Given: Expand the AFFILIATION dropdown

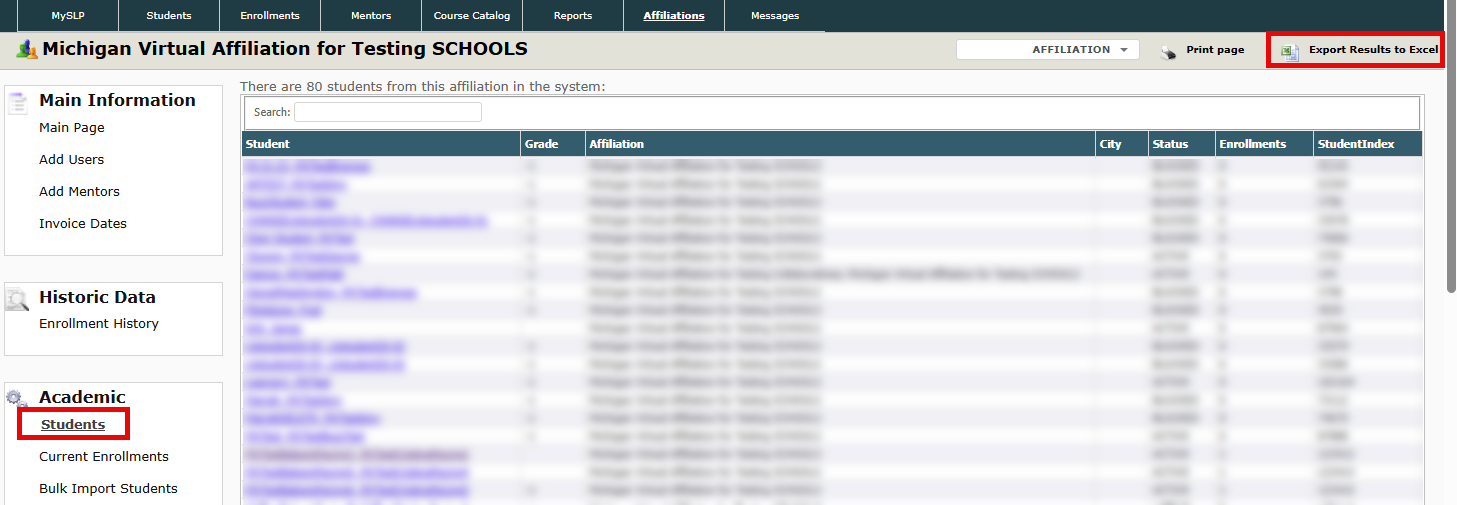Looking at the screenshot, I should (1048, 49).
